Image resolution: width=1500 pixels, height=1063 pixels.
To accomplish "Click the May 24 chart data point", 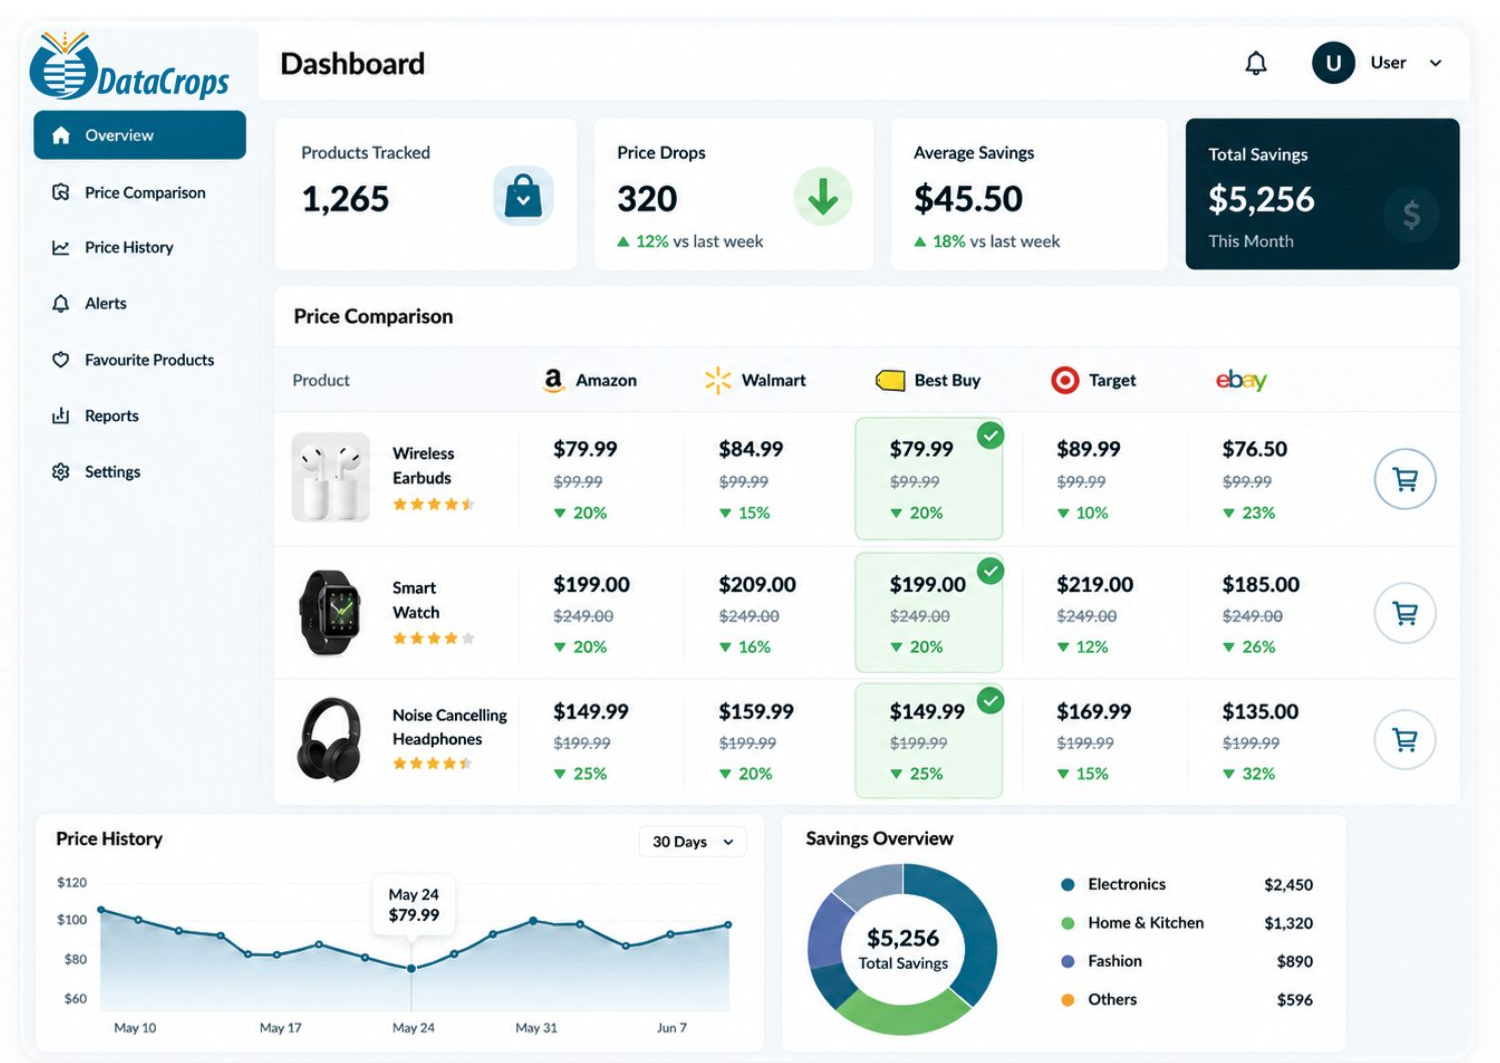I will (x=411, y=968).
